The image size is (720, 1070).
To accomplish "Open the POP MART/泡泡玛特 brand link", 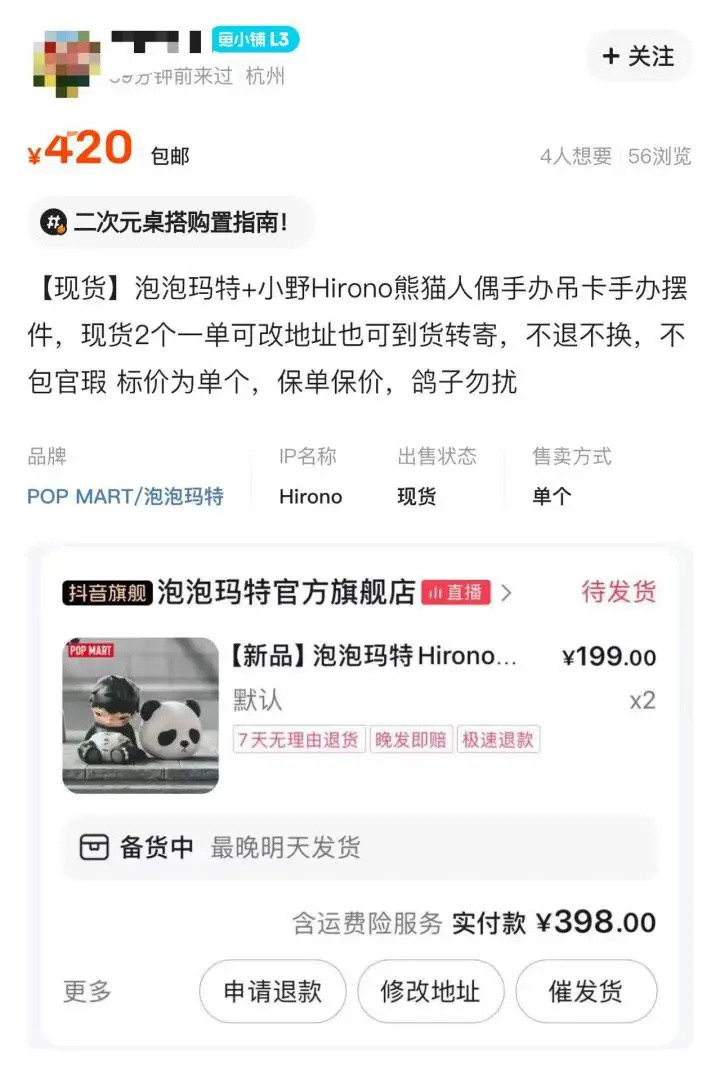I will pos(125,496).
